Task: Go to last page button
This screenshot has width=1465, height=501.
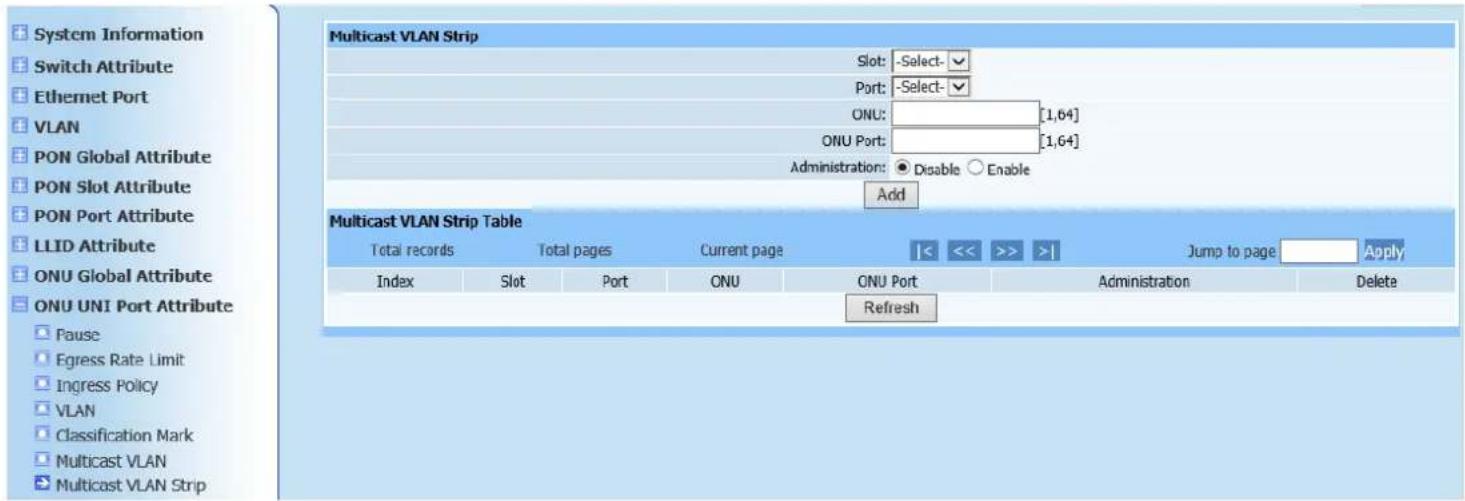Action: point(1045,252)
